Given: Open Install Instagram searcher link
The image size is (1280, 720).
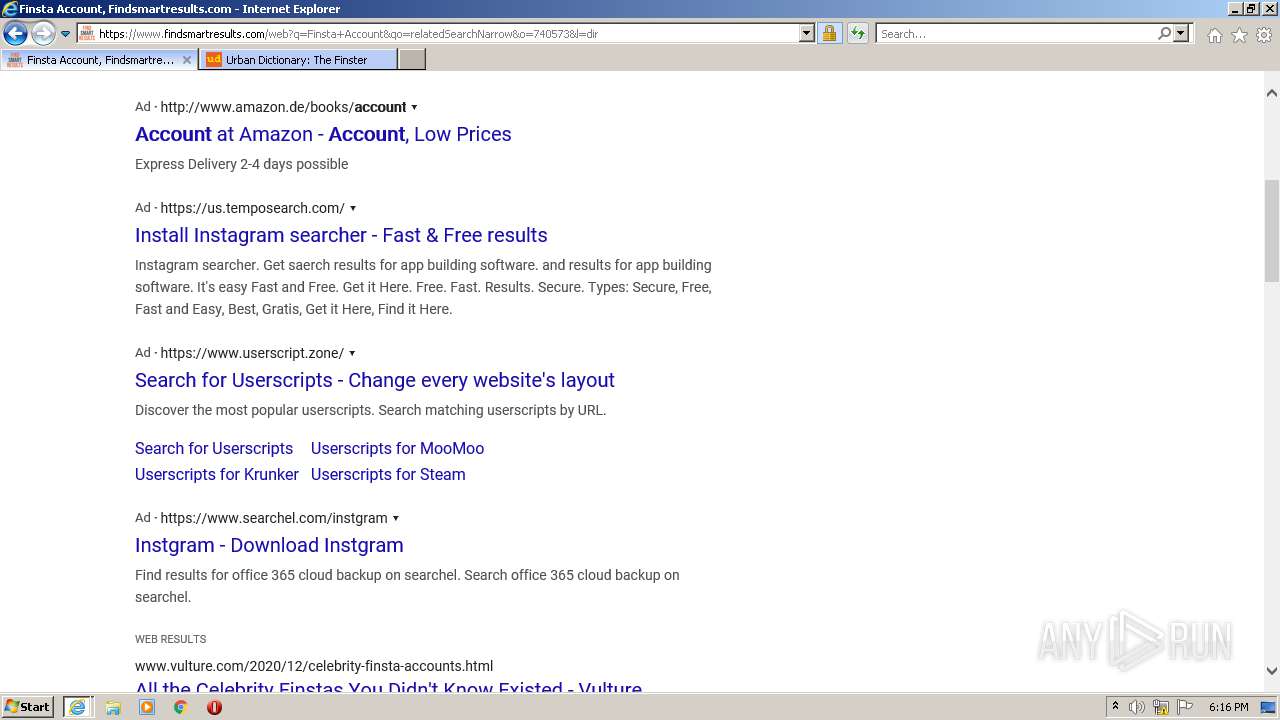Looking at the screenshot, I should coord(341,235).
